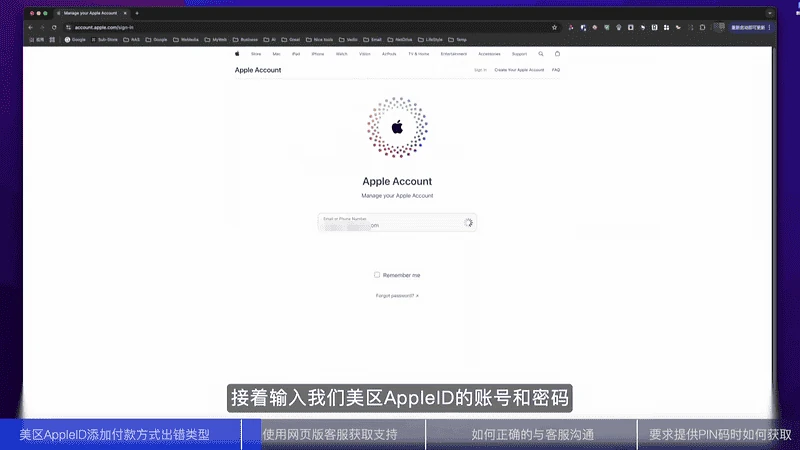Open the Mac menu item
Viewport: 800px width, 450px height.
(277, 54)
